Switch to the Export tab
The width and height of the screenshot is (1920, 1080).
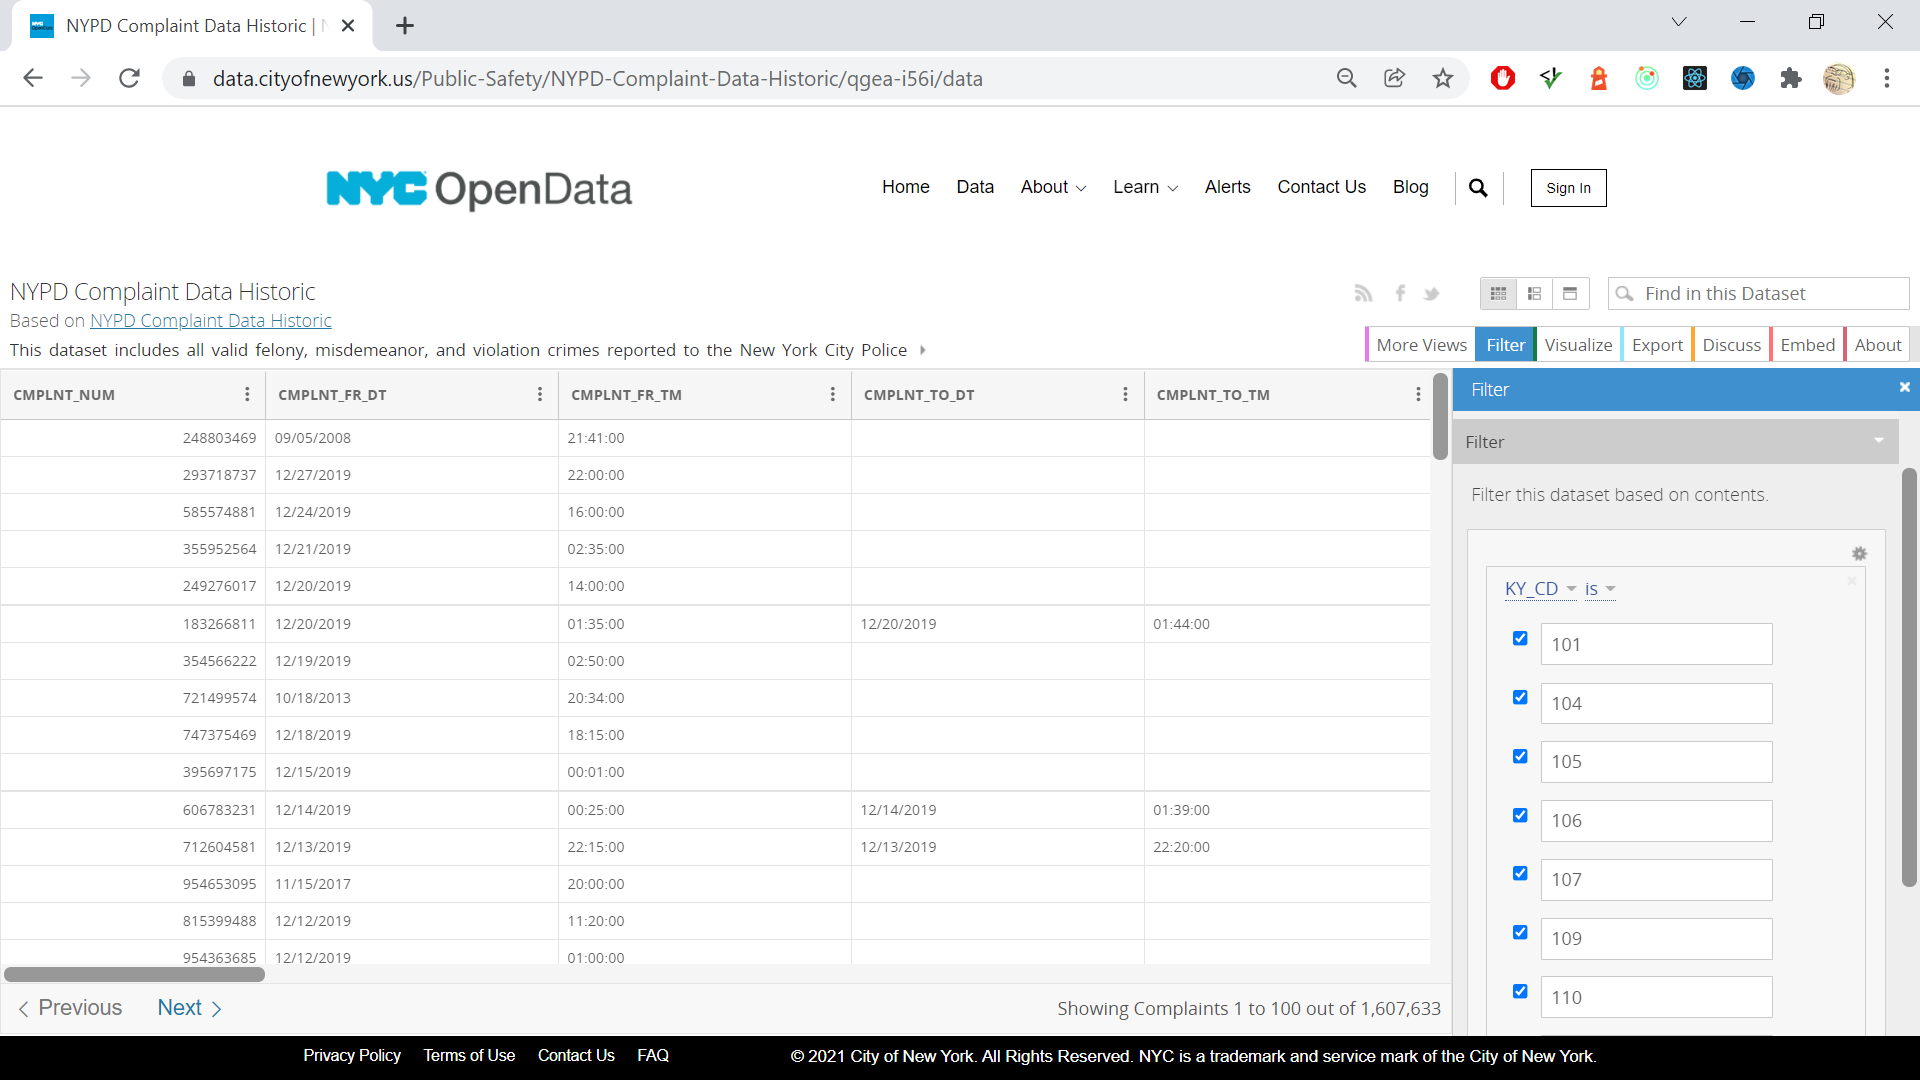[1656, 344]
